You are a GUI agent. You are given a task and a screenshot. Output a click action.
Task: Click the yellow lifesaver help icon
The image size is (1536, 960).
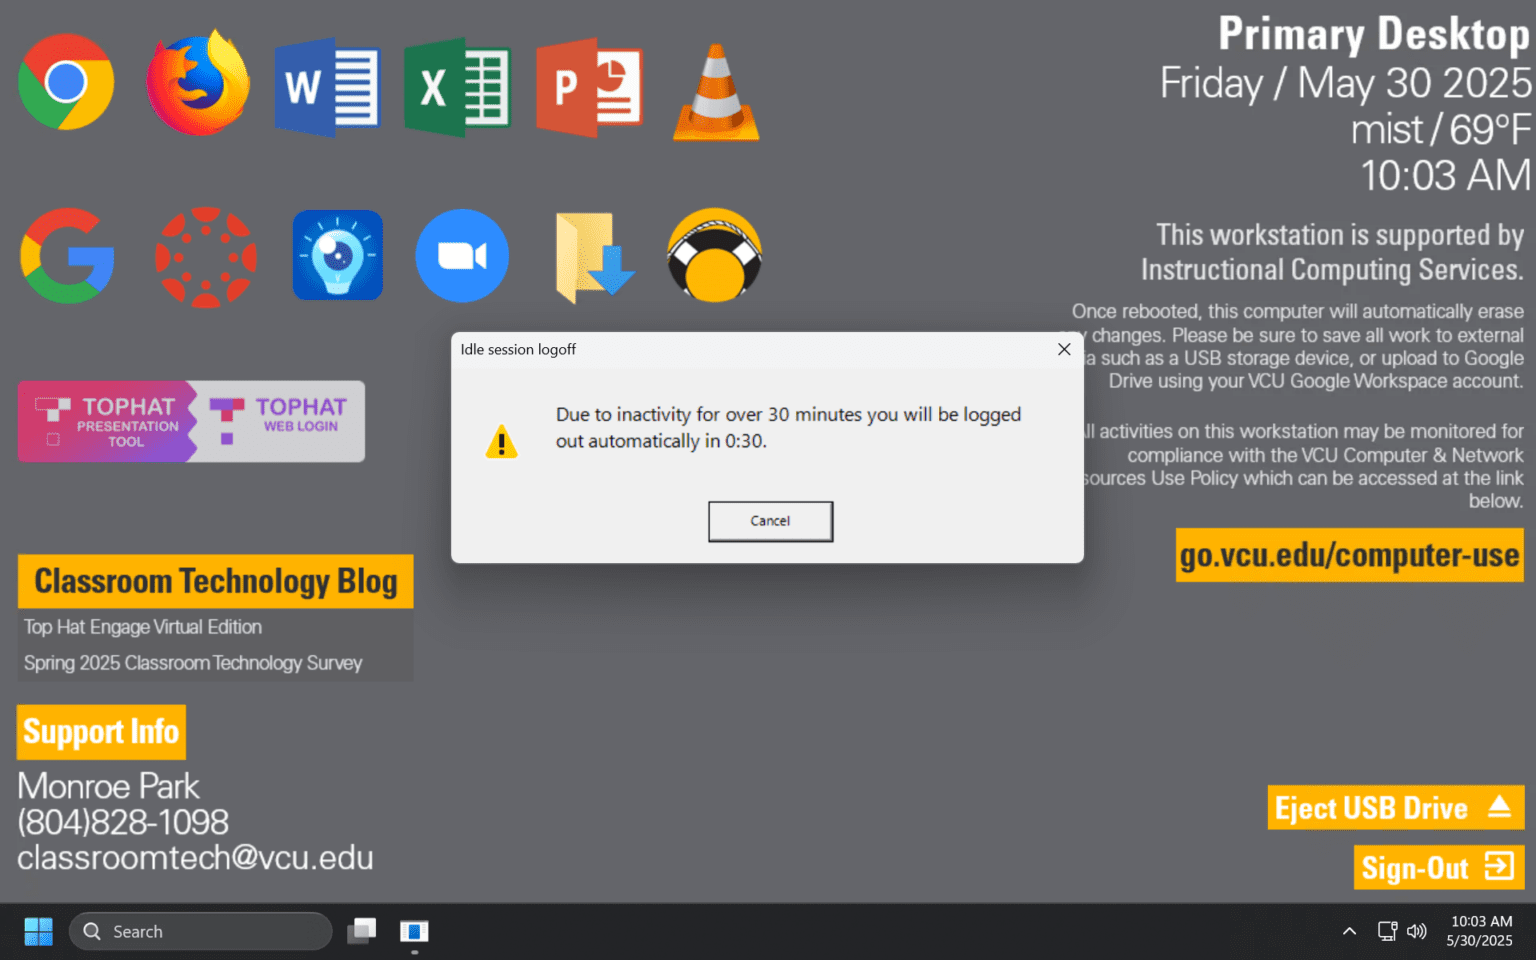click(x=715, y=256)
